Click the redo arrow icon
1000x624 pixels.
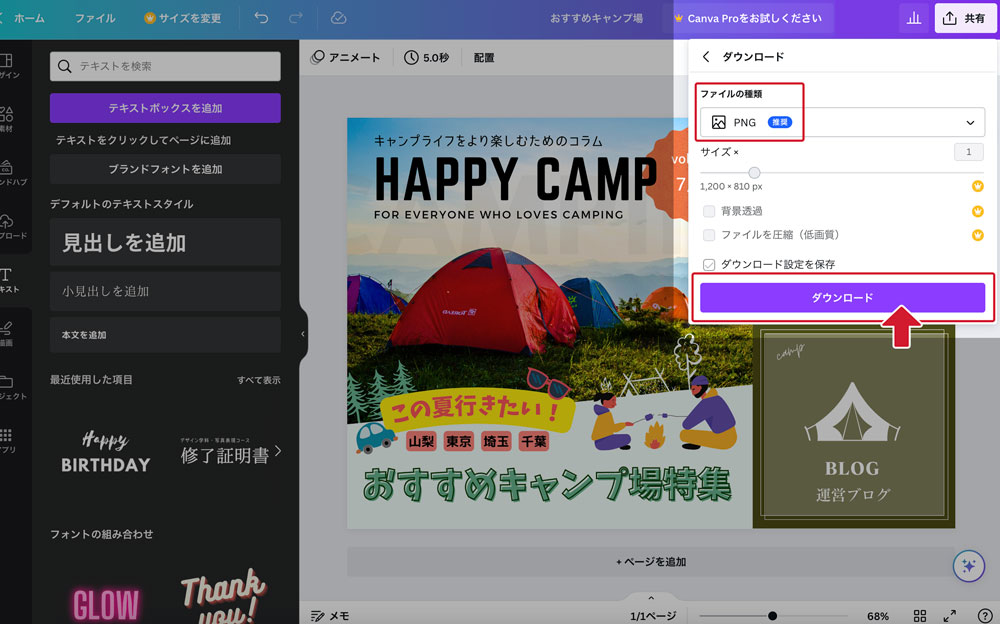pyautogui.click(x=296, y=18)
